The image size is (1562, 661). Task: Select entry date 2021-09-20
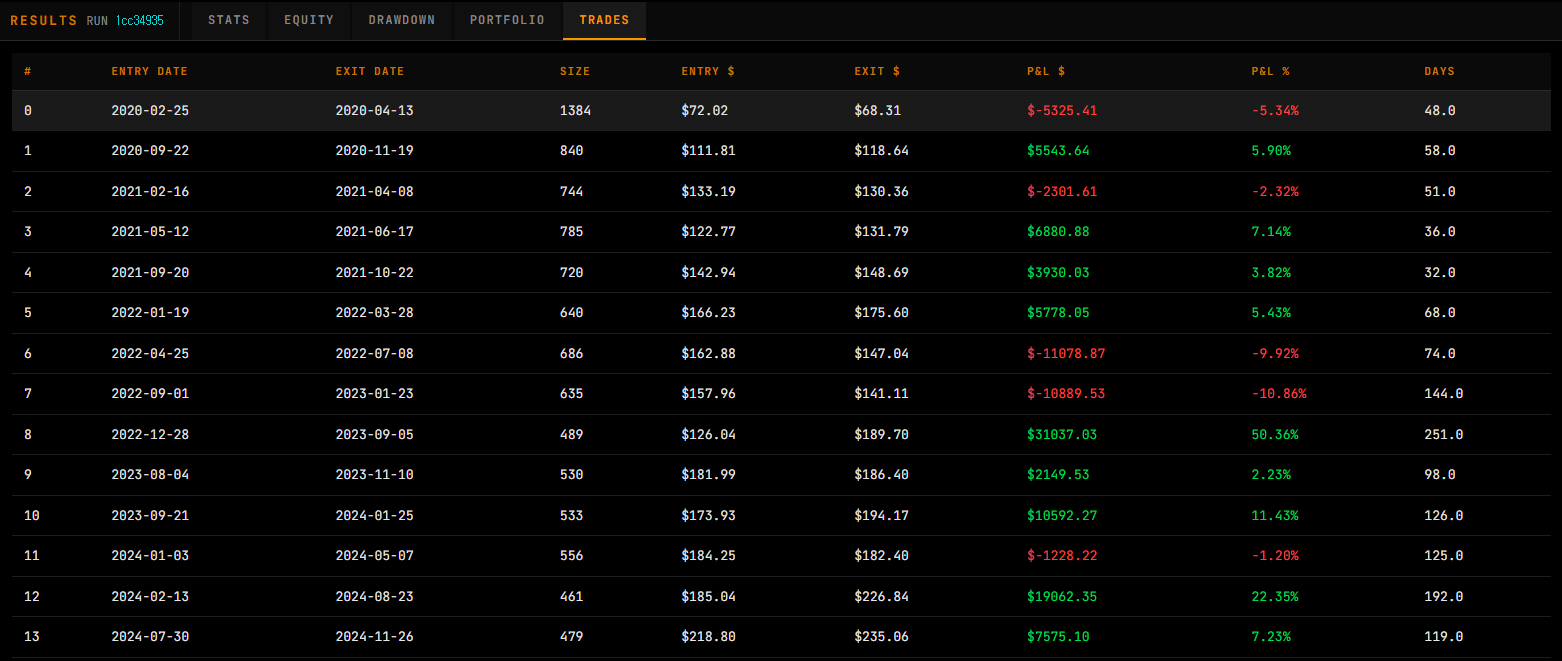point(150,273)
